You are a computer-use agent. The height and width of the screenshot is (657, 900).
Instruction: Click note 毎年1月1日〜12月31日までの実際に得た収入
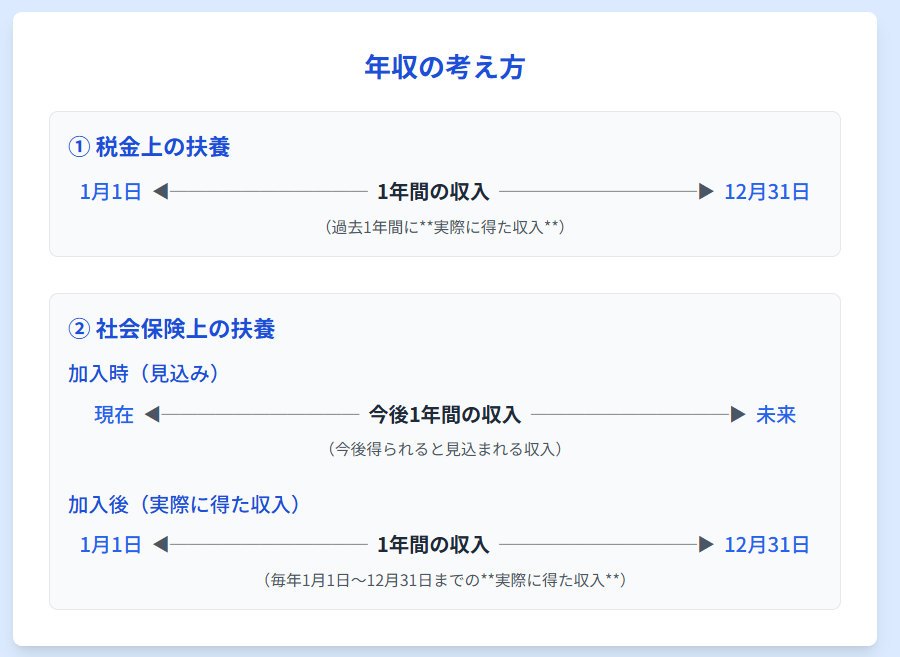(445, 580)
